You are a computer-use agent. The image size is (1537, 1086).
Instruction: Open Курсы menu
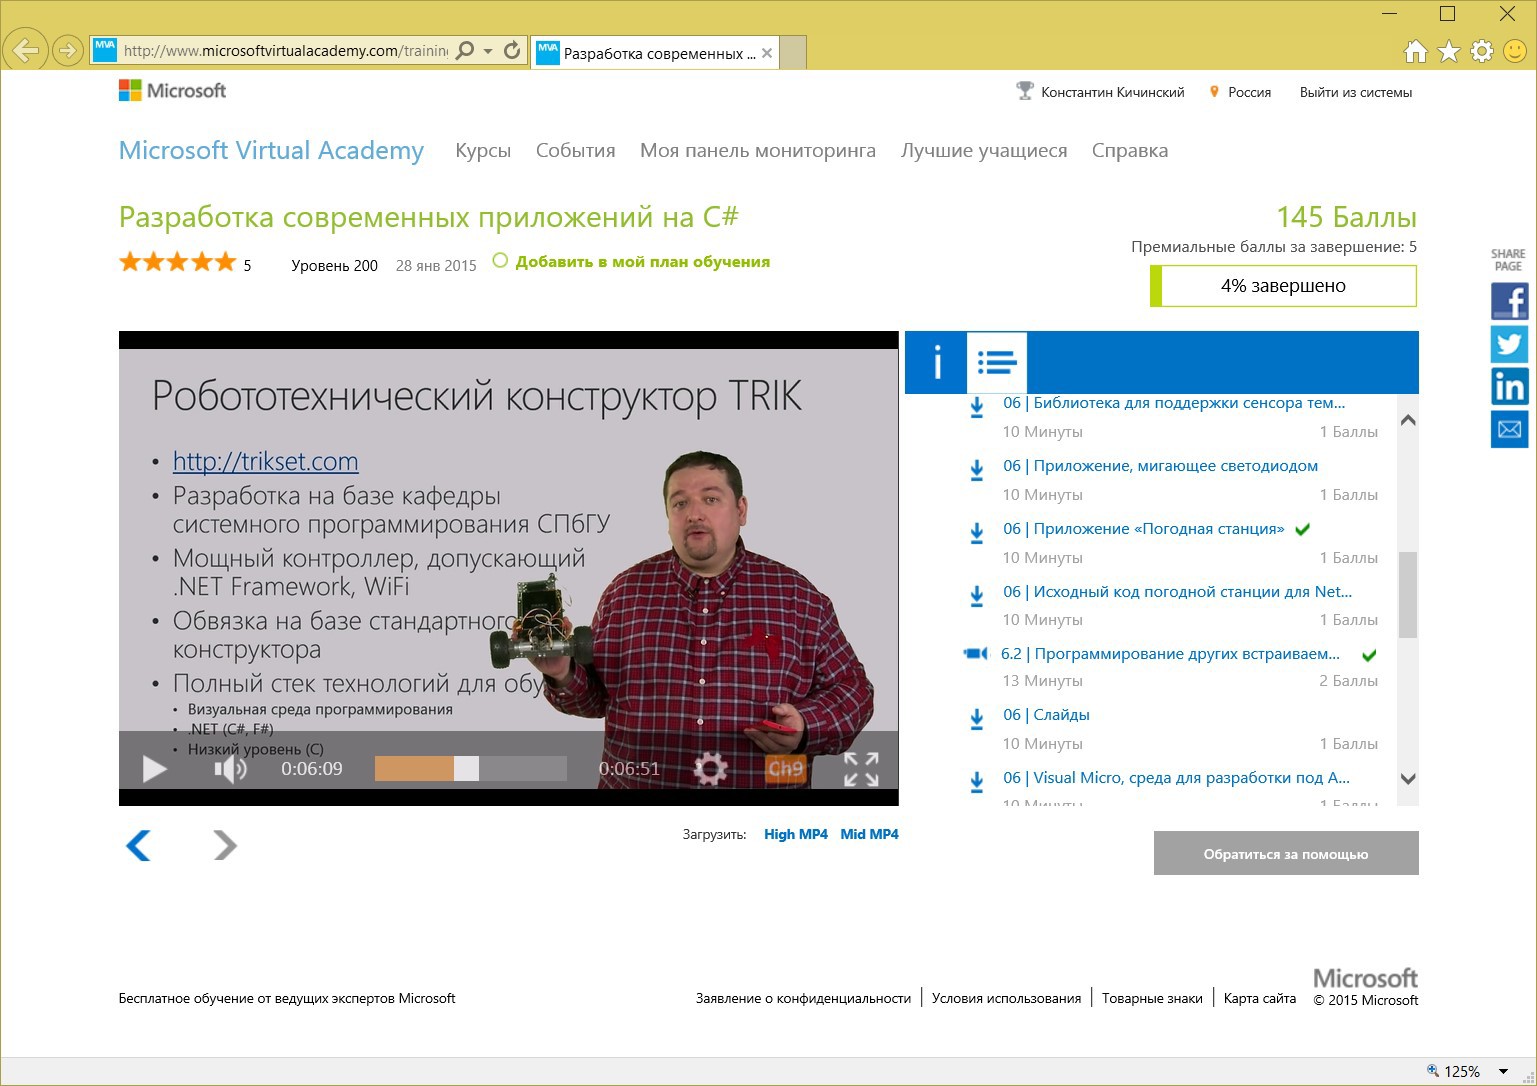[483, 151]
